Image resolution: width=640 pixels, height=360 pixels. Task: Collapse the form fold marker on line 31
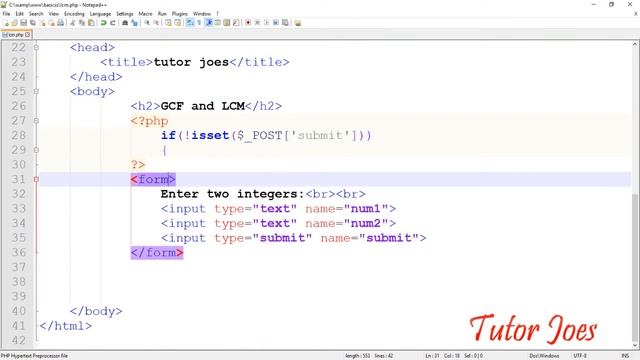point(36,179)
